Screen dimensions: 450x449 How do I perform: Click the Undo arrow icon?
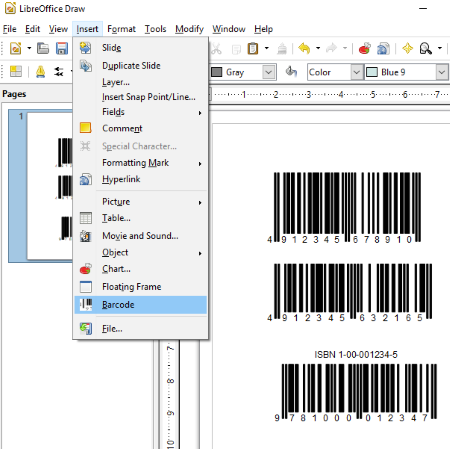coord(304,49)
